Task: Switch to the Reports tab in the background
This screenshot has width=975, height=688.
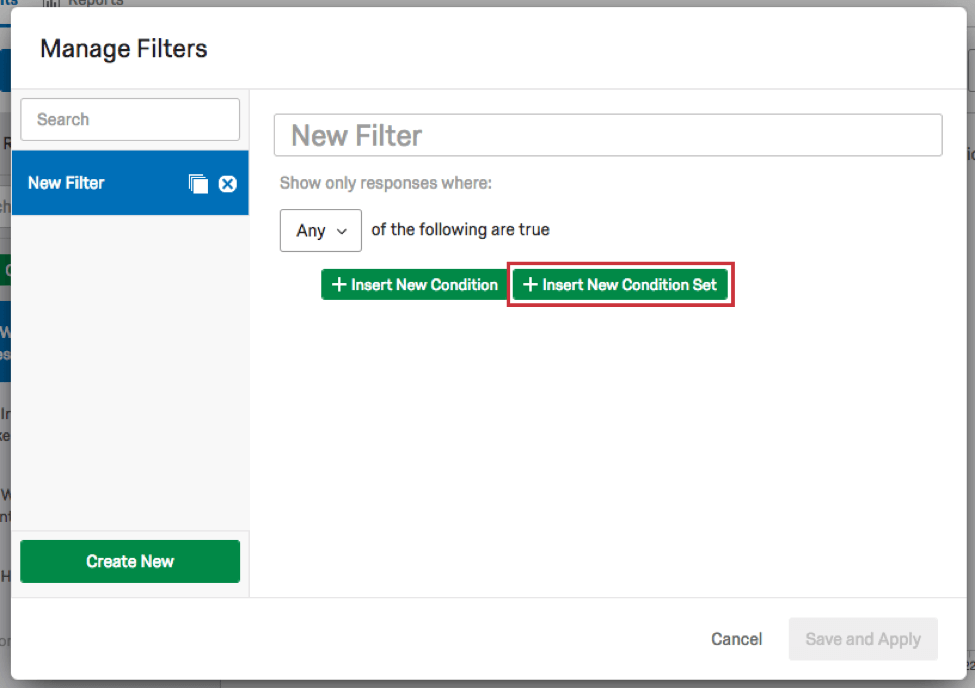Action: coord(80,4)
